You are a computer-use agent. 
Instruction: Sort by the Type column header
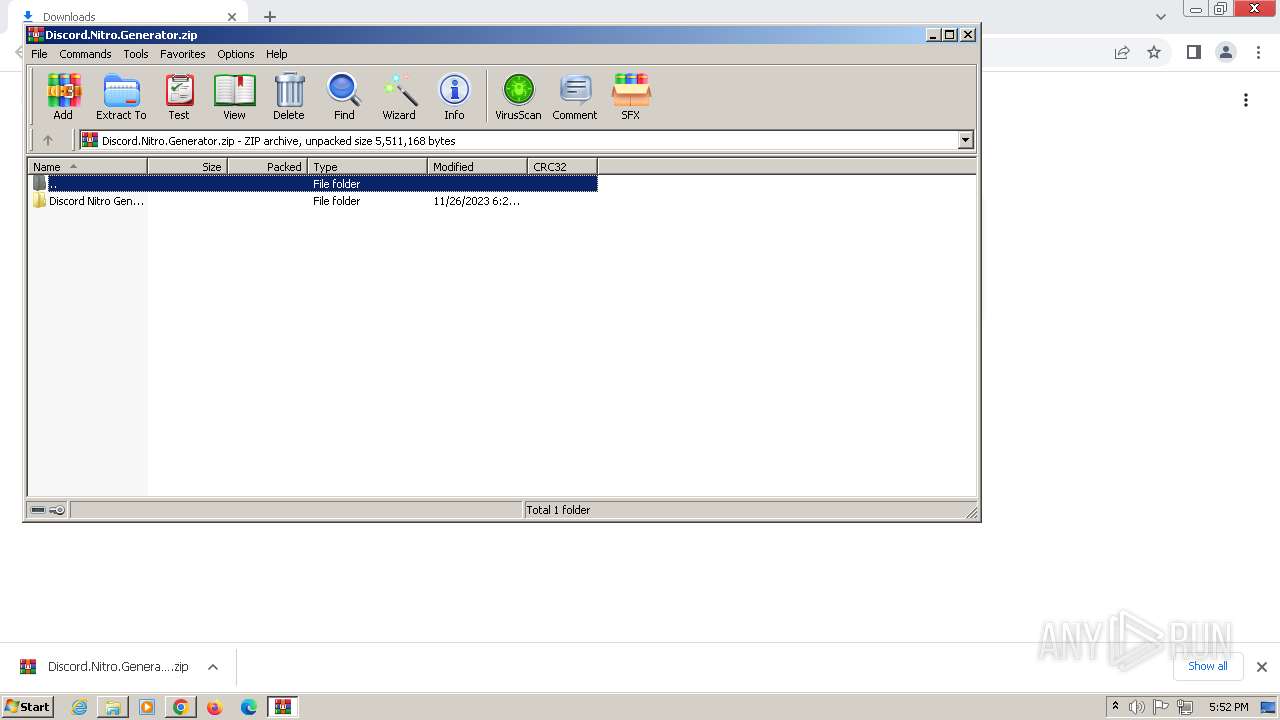point(367,166)
